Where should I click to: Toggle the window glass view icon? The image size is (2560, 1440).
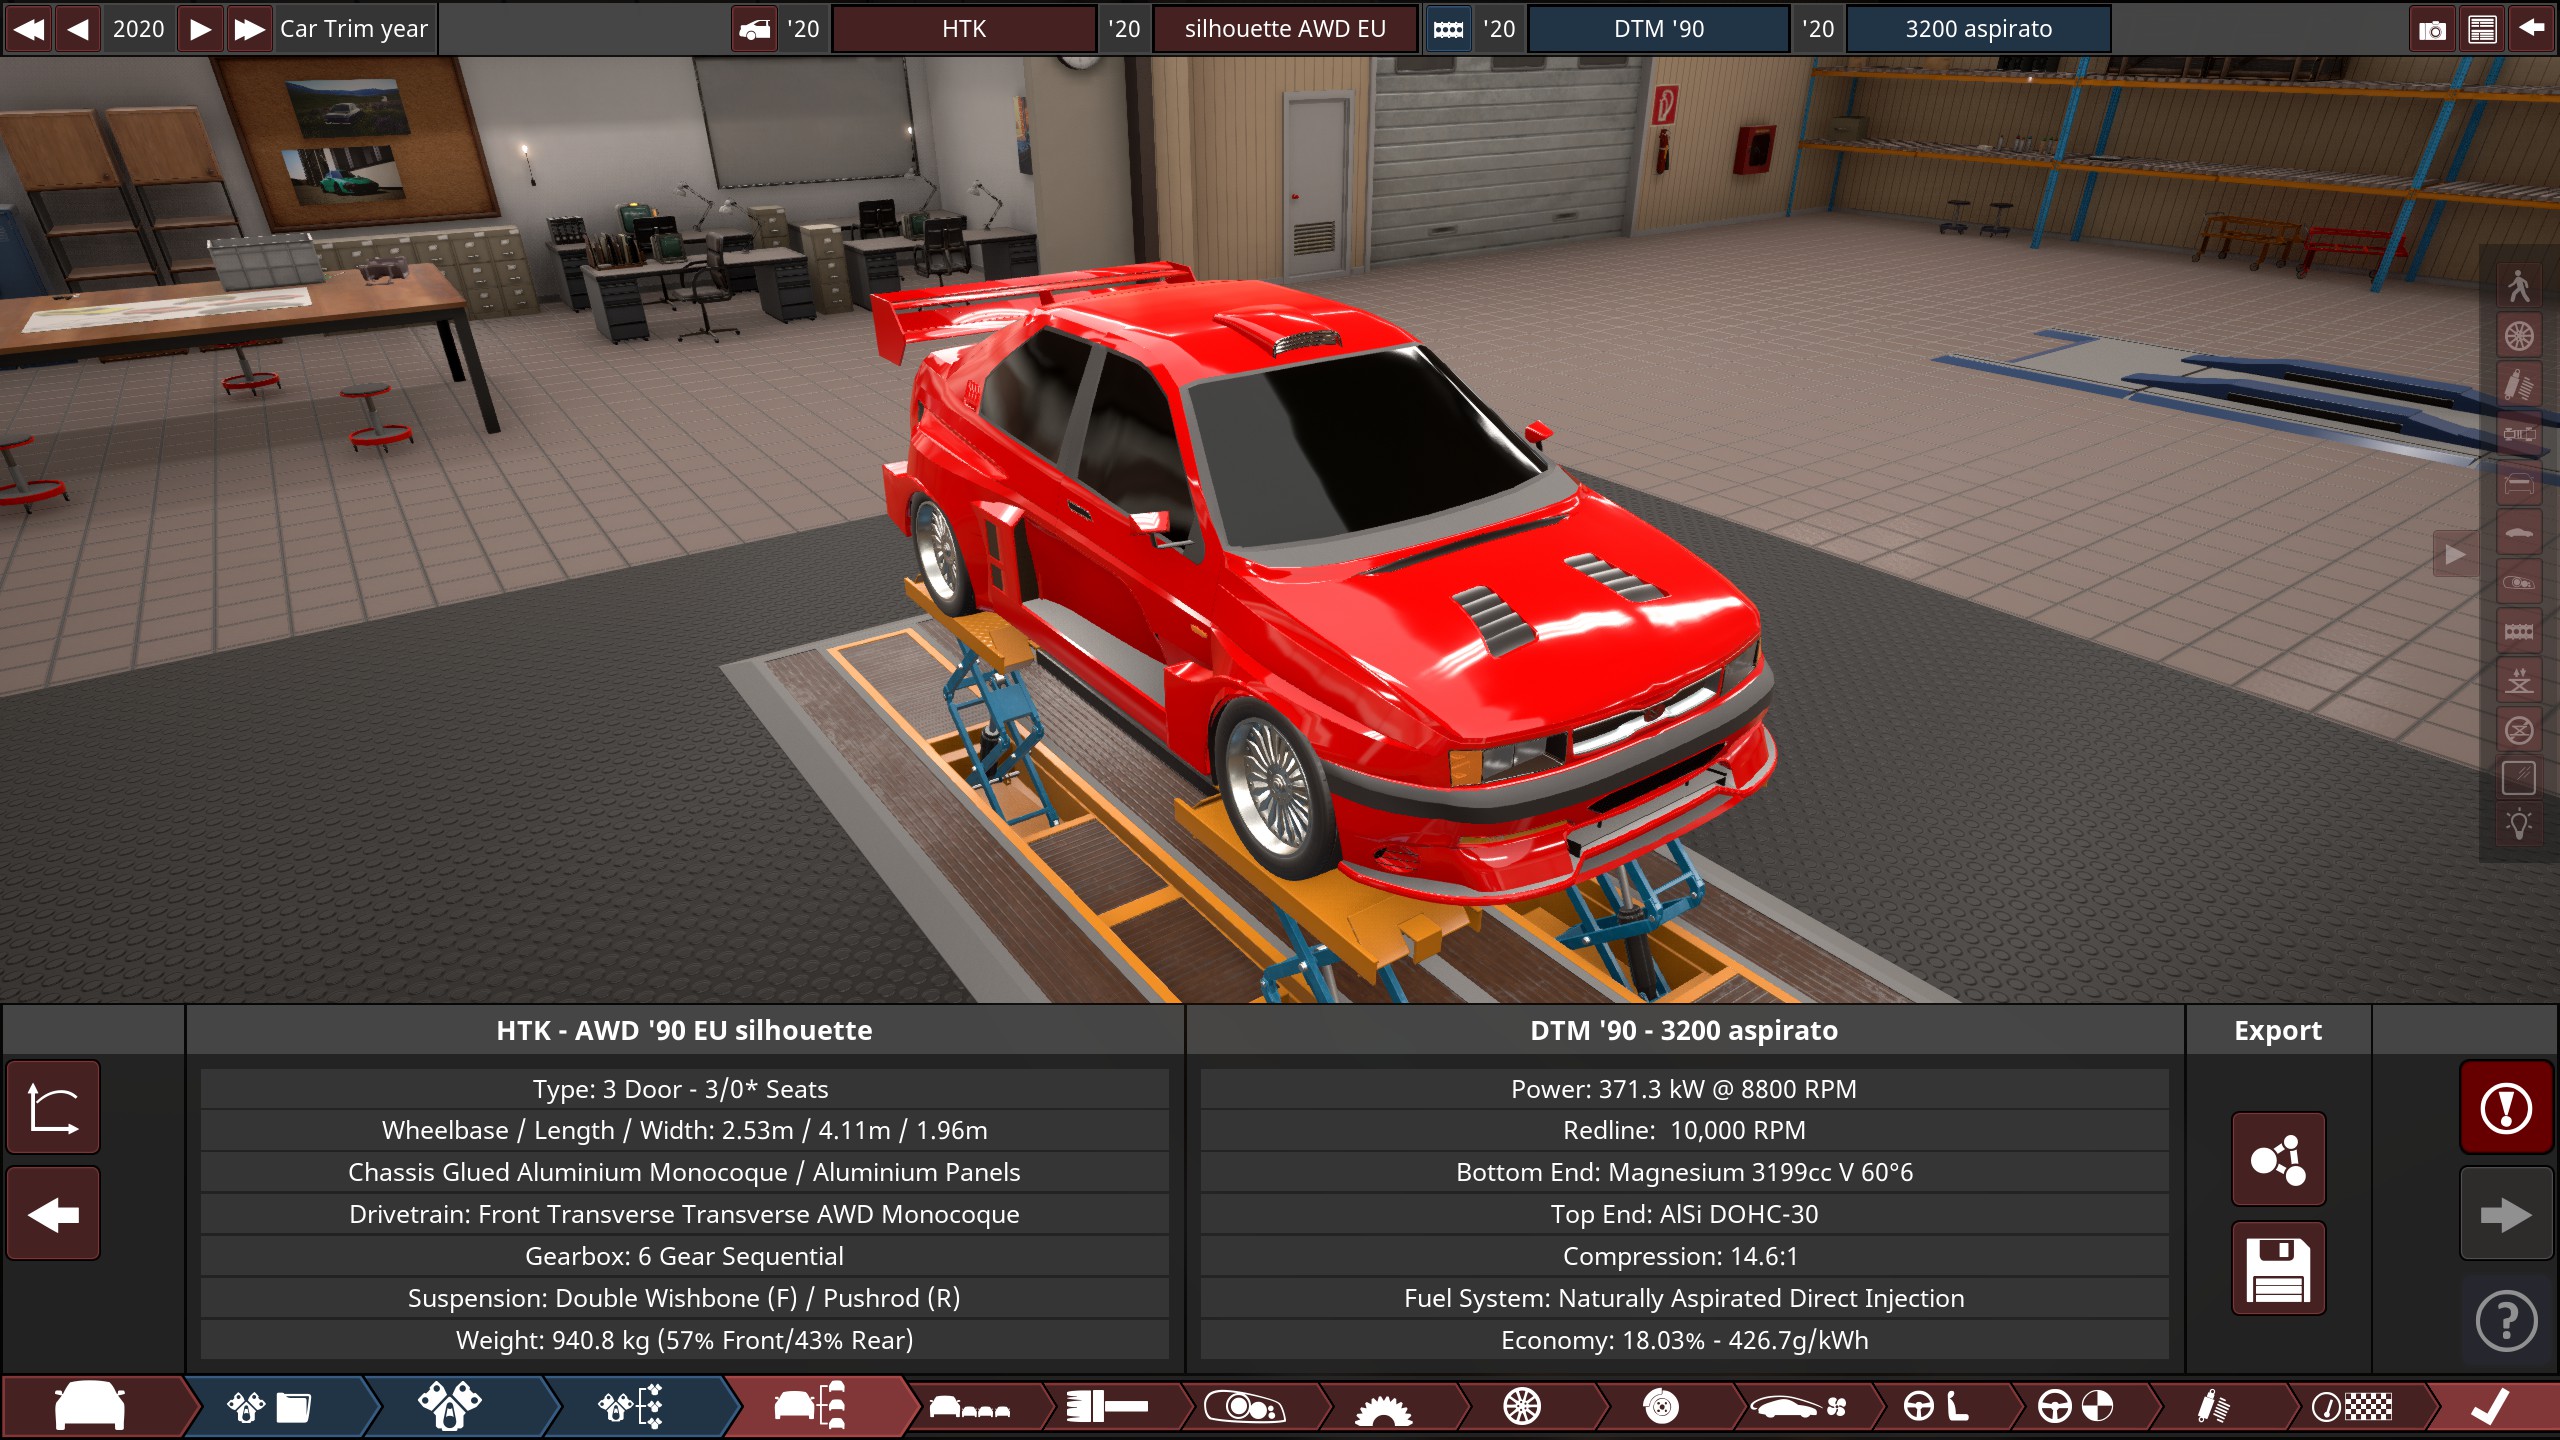[x=2519, y=778]
